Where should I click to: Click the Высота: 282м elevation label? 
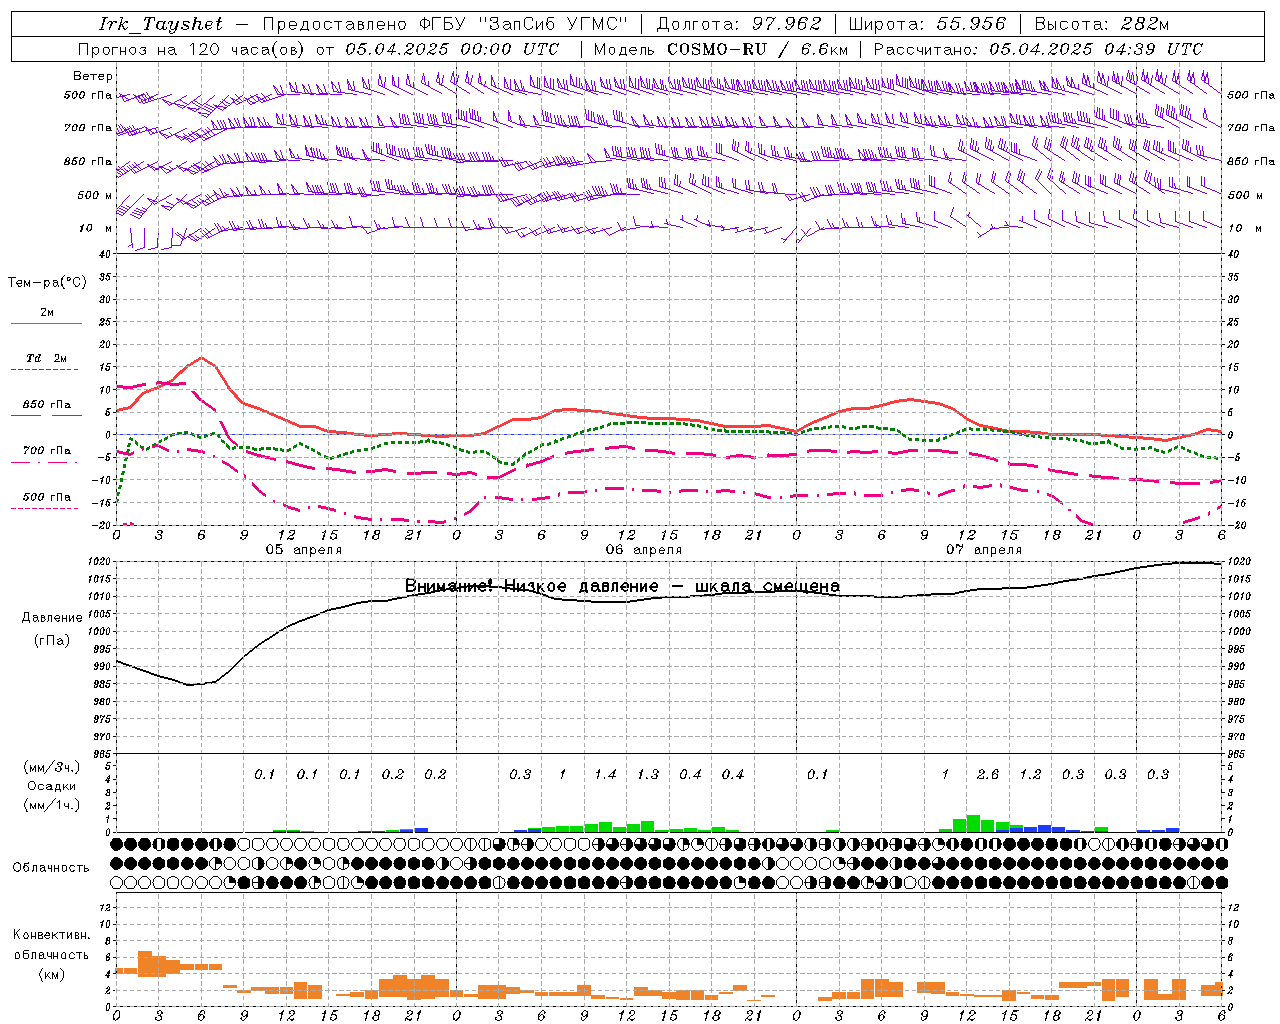1102,24
